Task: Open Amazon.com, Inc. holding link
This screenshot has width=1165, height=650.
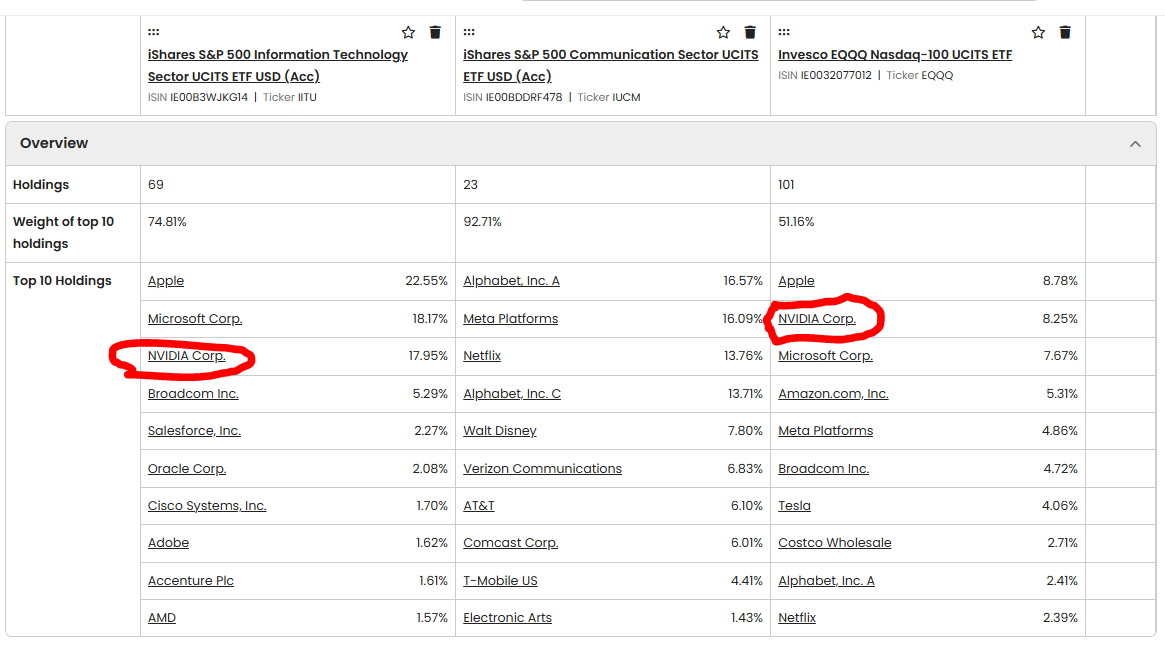Action: click(833, 394)
